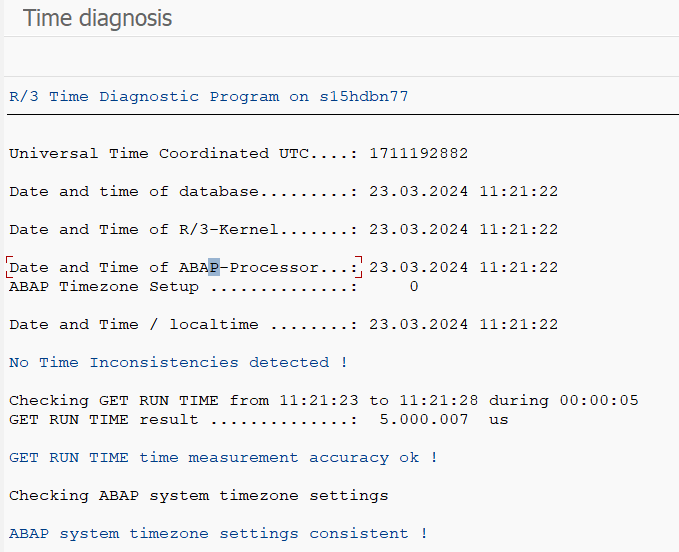Click the "No Time Inconsistencies detected" message
Viewport: 679px width, 552px height.
[x=178, y=363]
